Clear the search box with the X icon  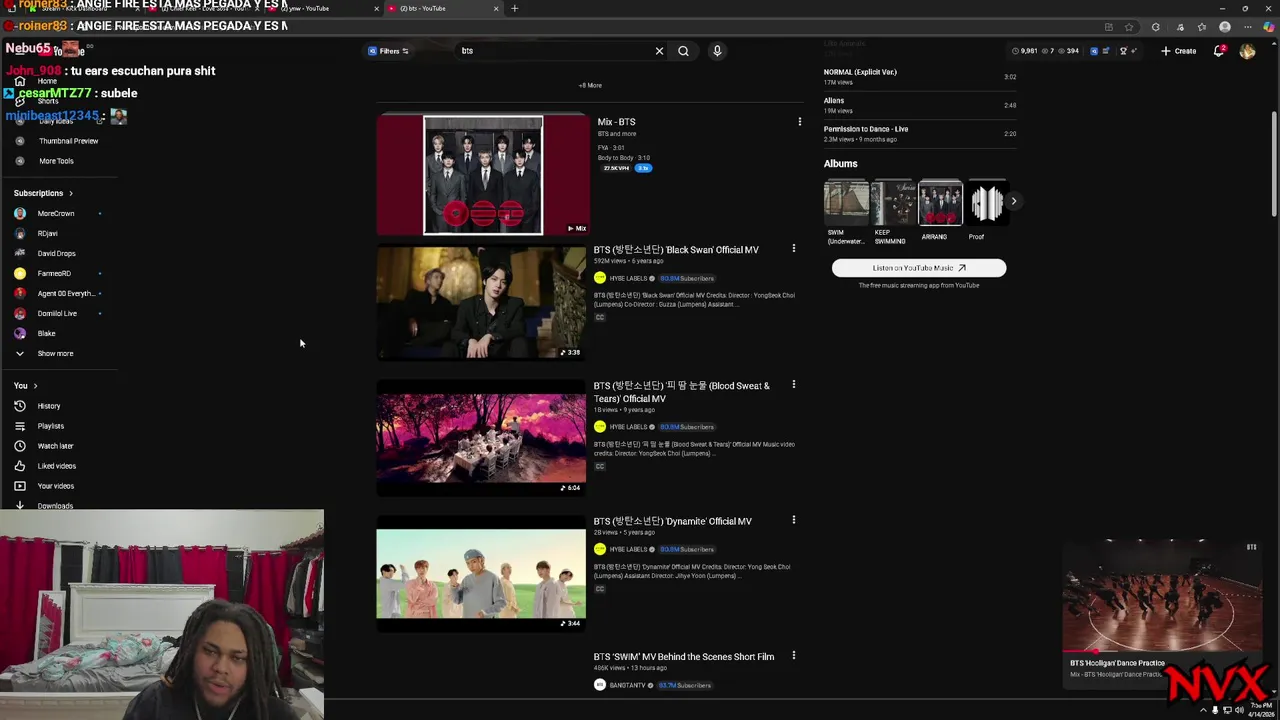(659, 51)
